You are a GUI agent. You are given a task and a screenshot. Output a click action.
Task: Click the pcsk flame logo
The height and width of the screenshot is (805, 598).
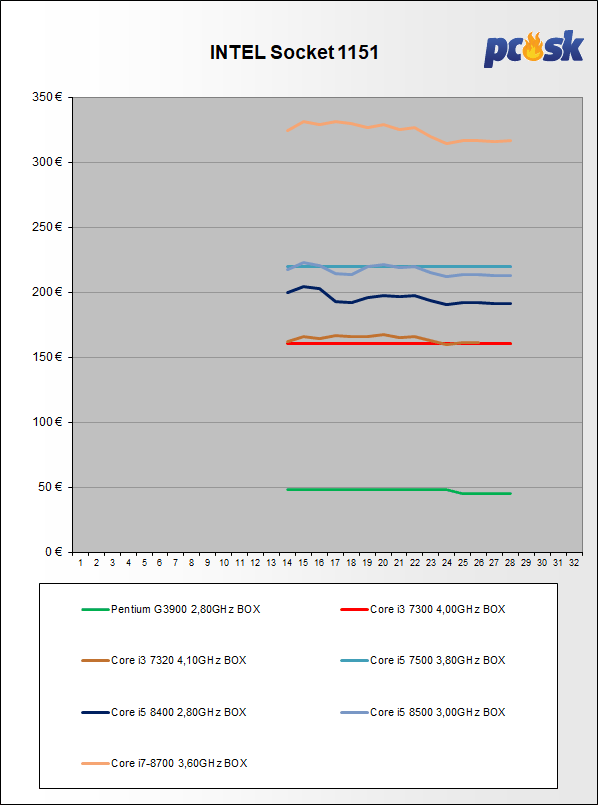coord(534,50)
